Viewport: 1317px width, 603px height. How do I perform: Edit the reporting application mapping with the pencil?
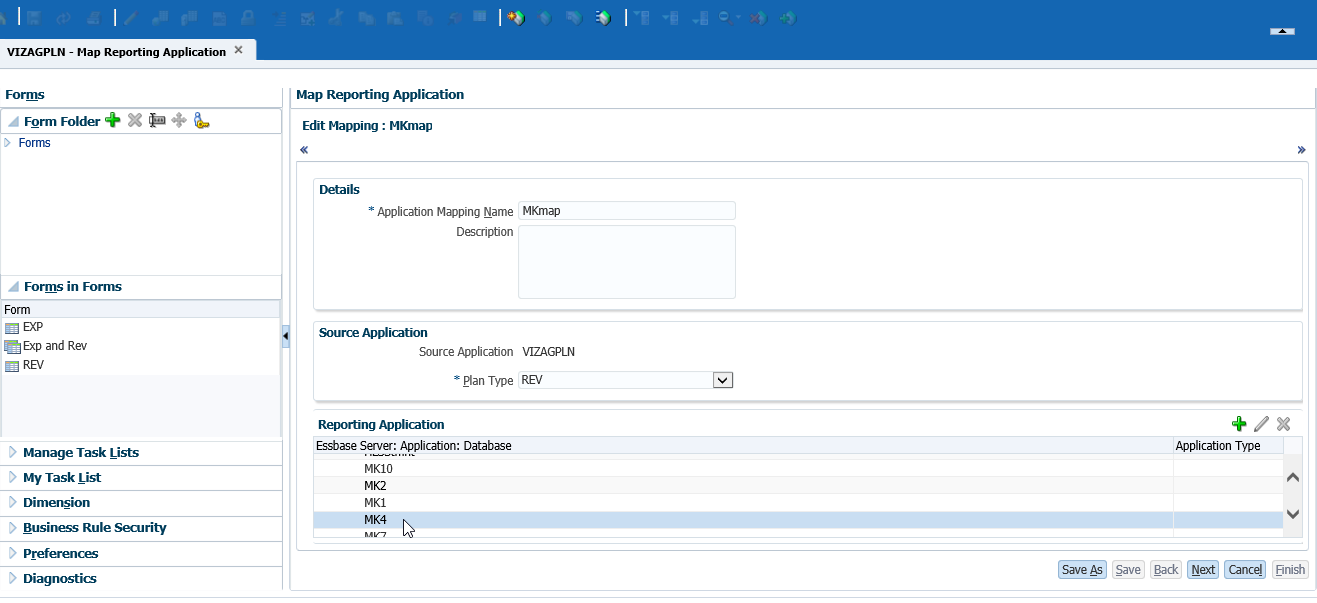(x=1261, y=423)
